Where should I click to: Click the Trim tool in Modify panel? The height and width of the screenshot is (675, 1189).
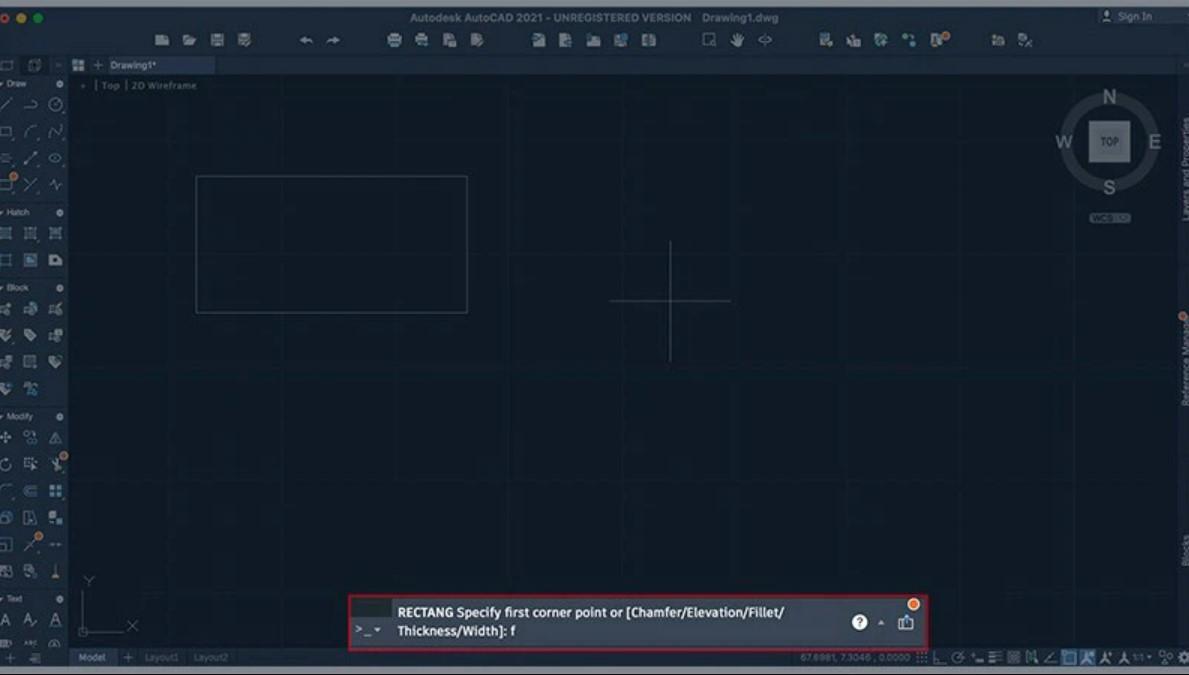click(x=55, y=464)
